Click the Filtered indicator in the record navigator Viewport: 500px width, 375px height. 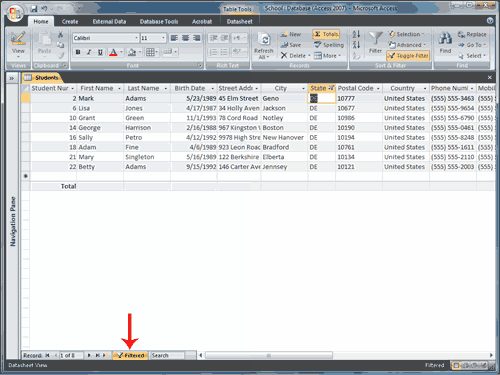tap(131, 355)
